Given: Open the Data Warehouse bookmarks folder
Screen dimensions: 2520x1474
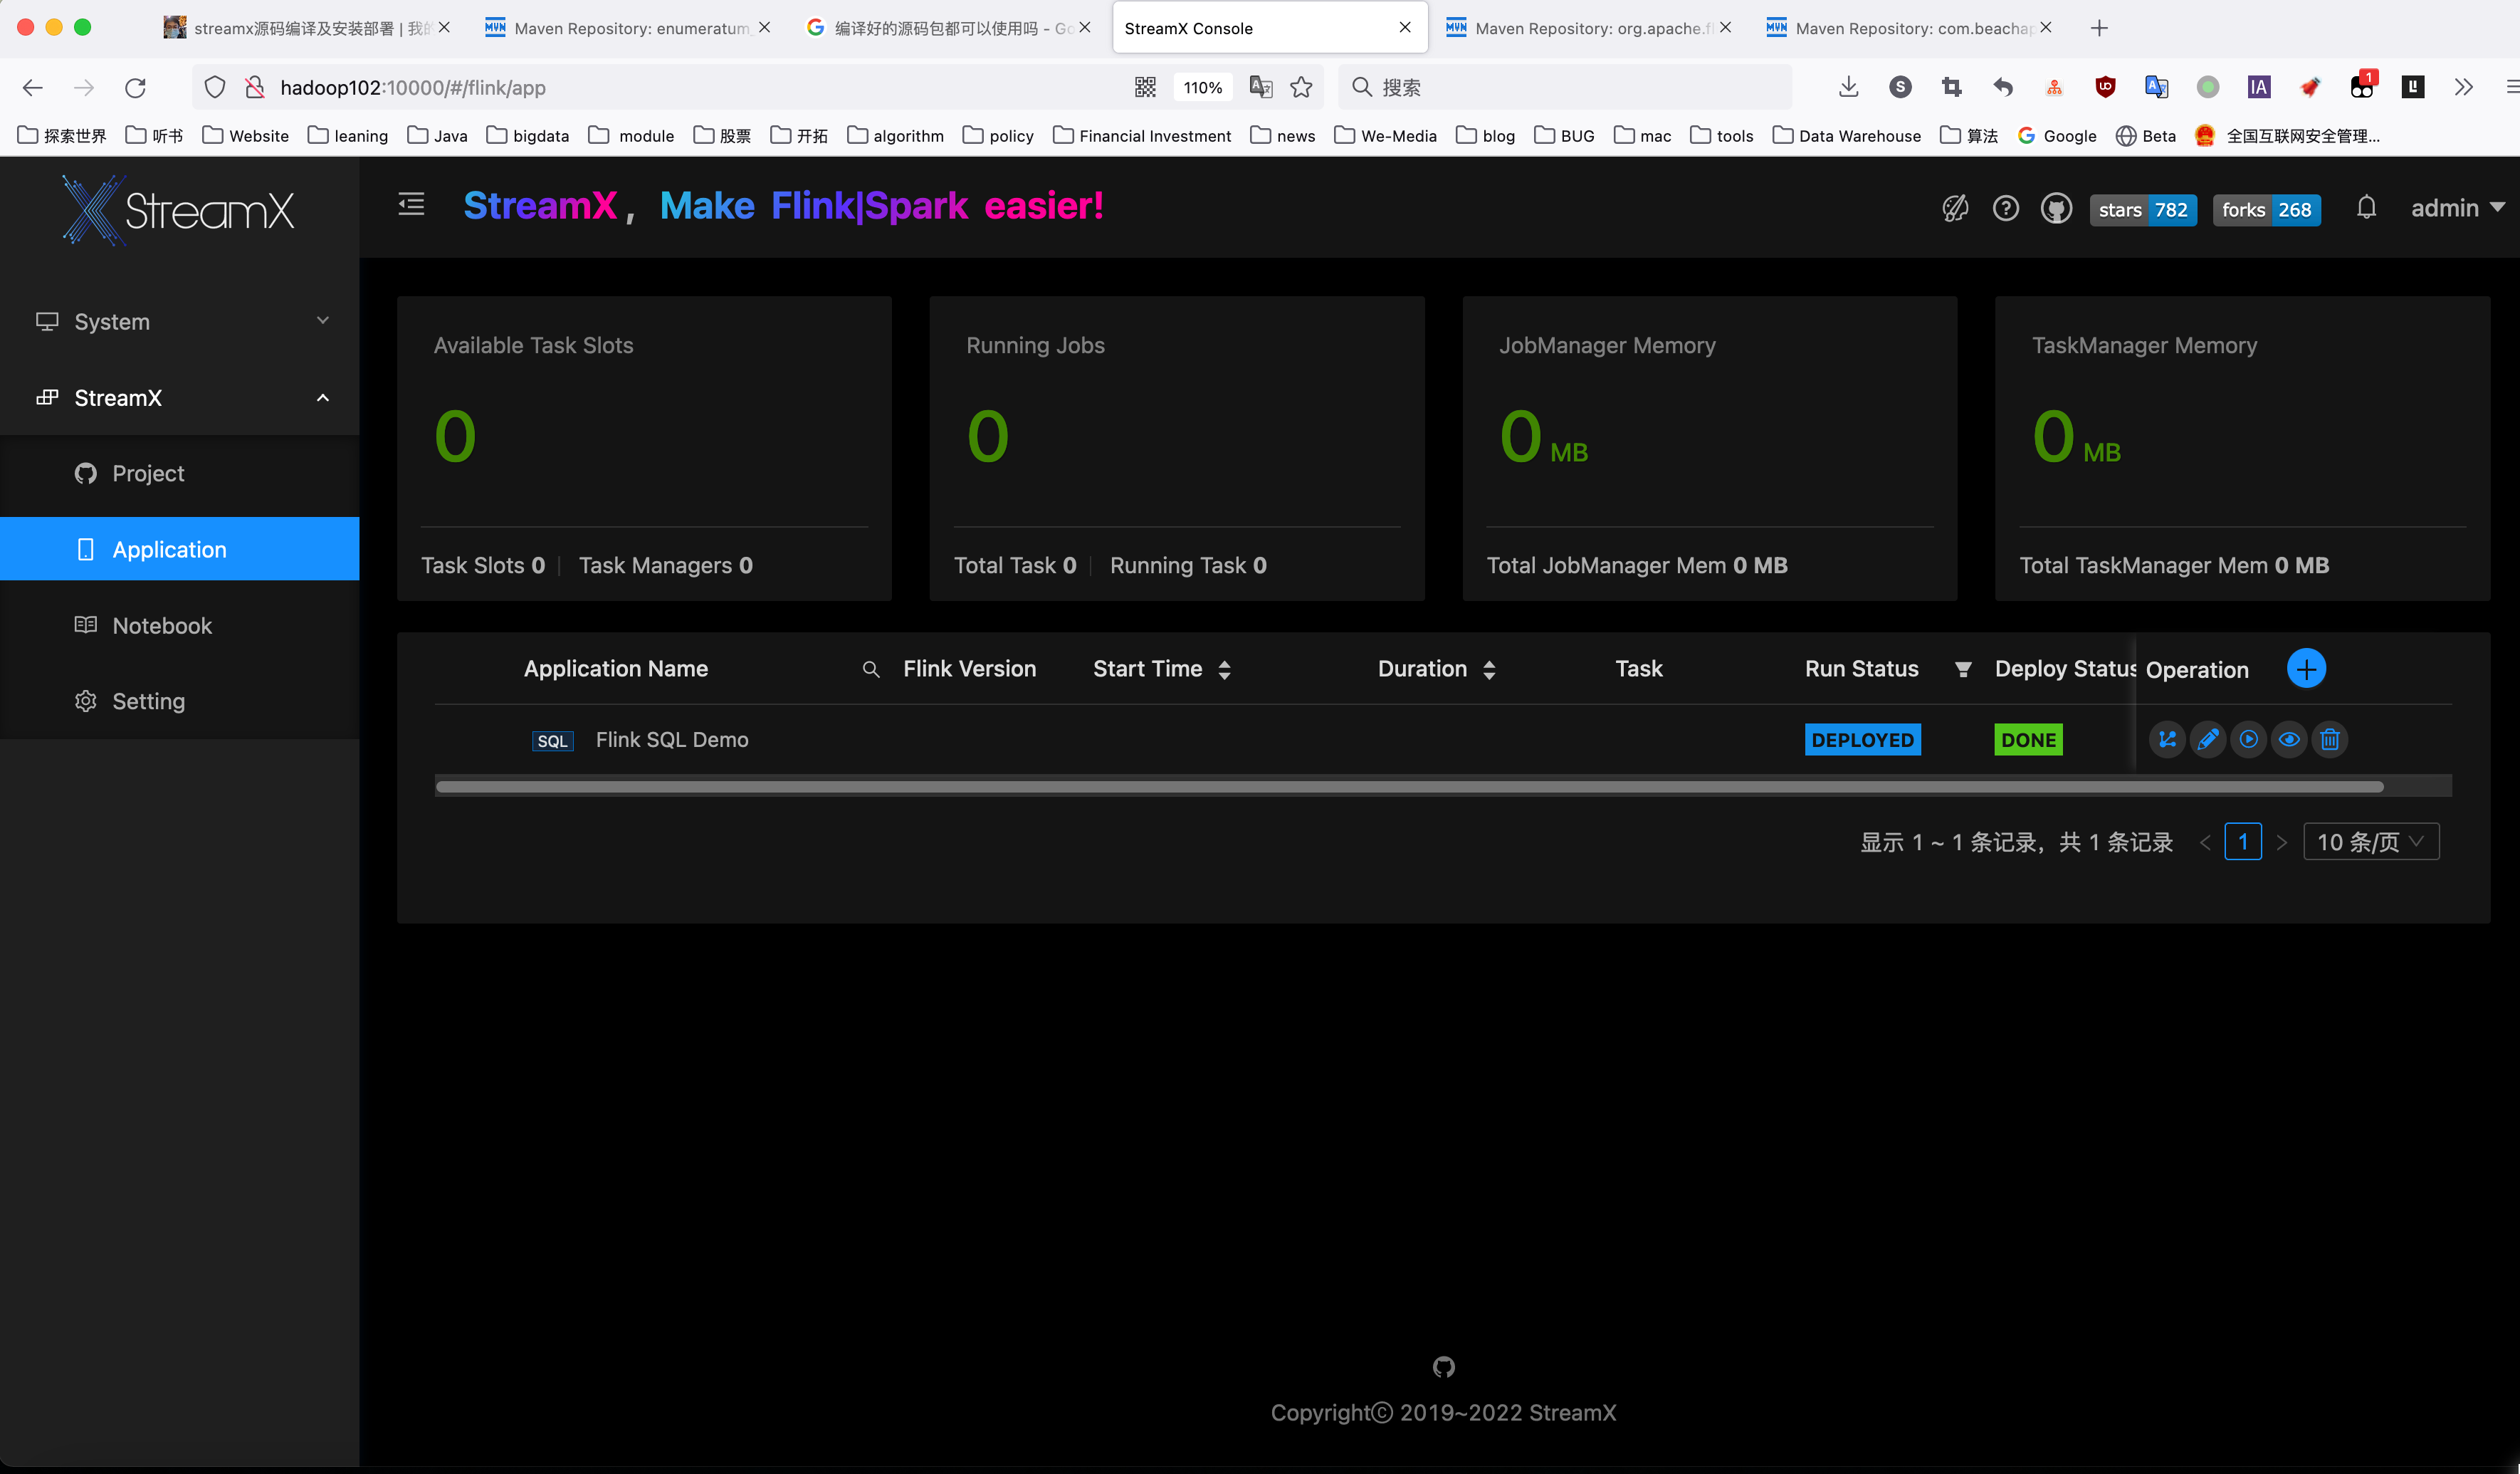Looking at the screenshot, I should (x=1846, y=136).
